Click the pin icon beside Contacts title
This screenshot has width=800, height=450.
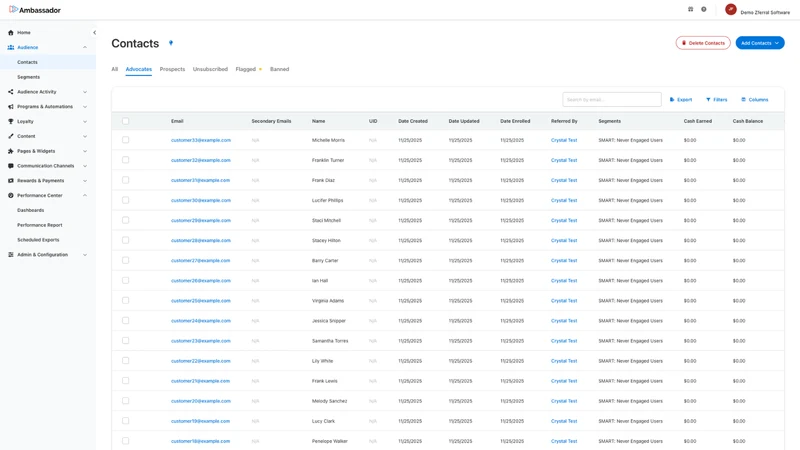tap(171, 43)
